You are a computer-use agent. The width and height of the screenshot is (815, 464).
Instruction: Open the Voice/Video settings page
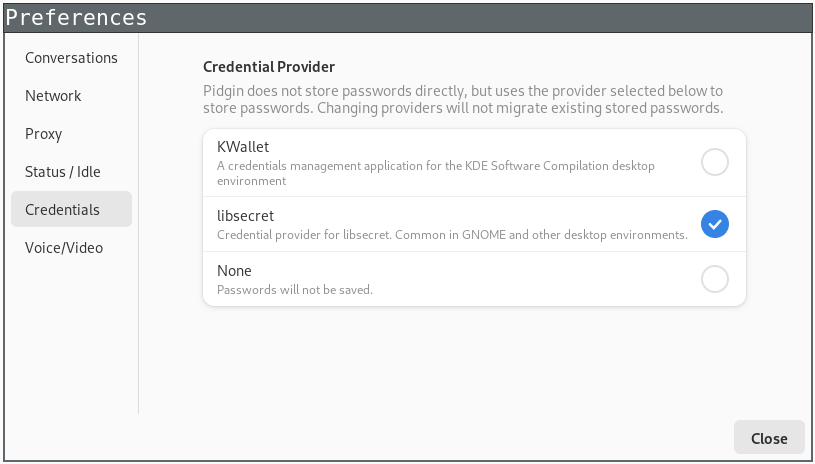64,248
